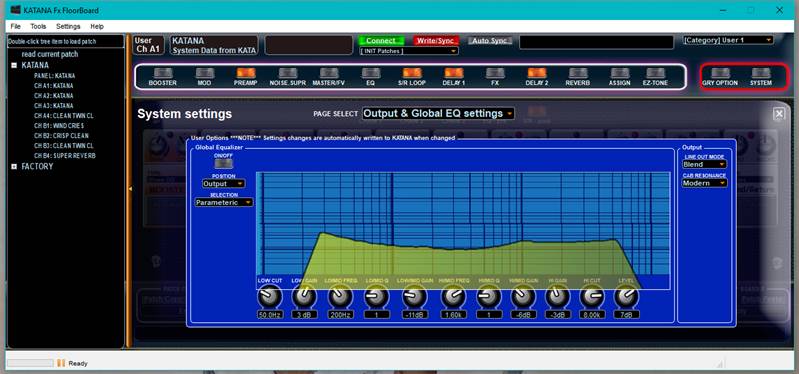
Task: Select CH B2: CRISP CLEAN patch
Action: 61,136
